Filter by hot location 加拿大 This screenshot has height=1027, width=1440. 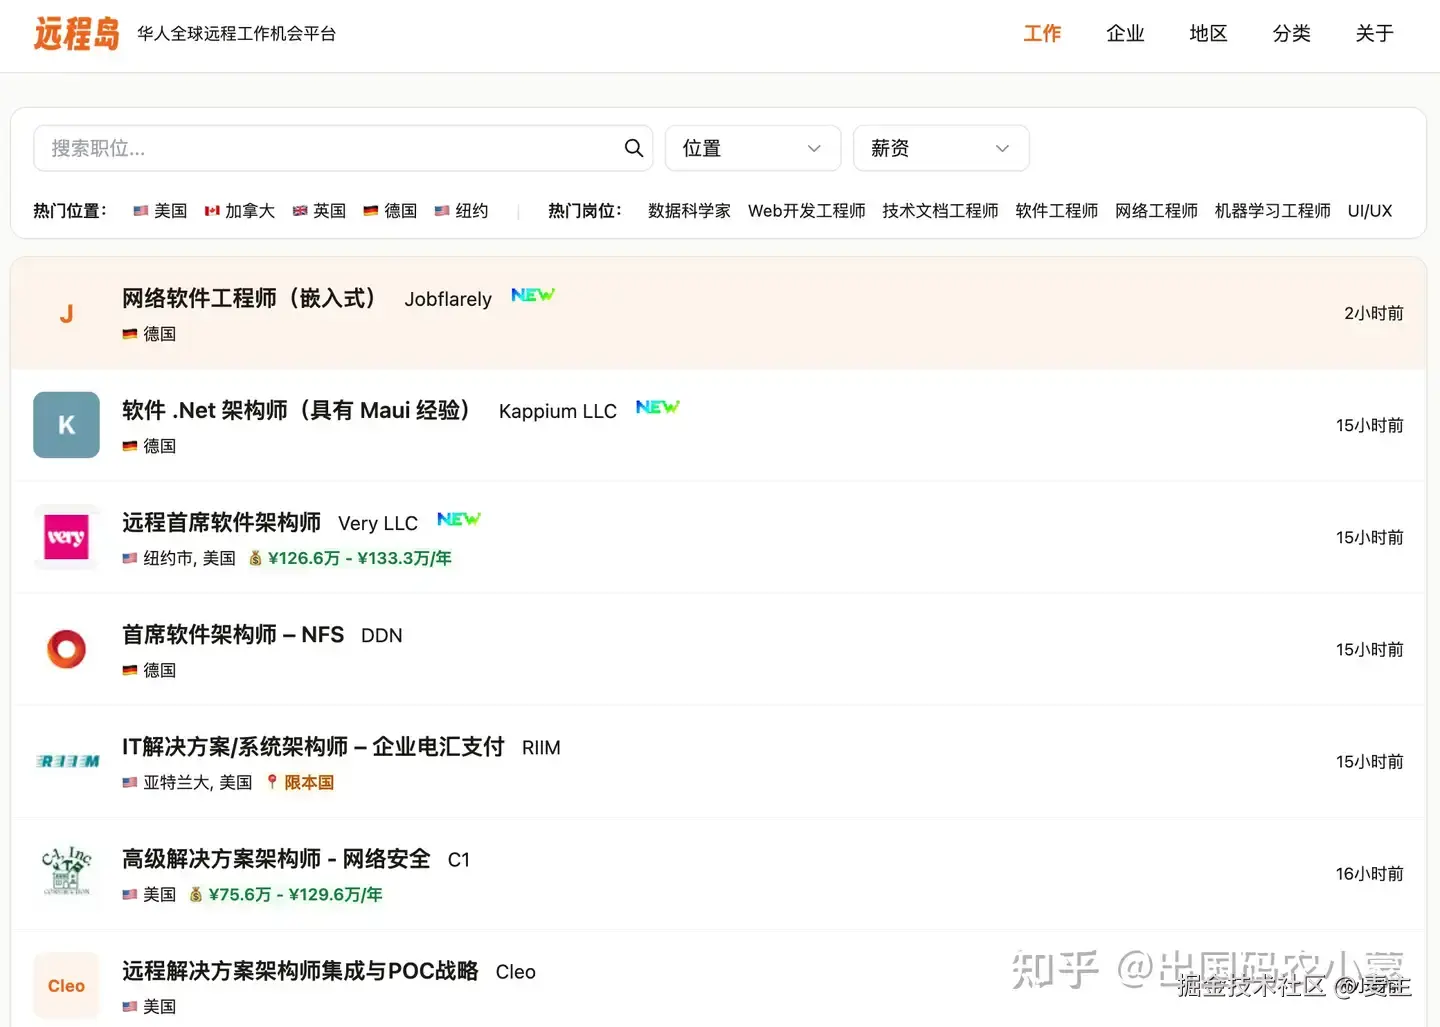(x=239, y=211)
